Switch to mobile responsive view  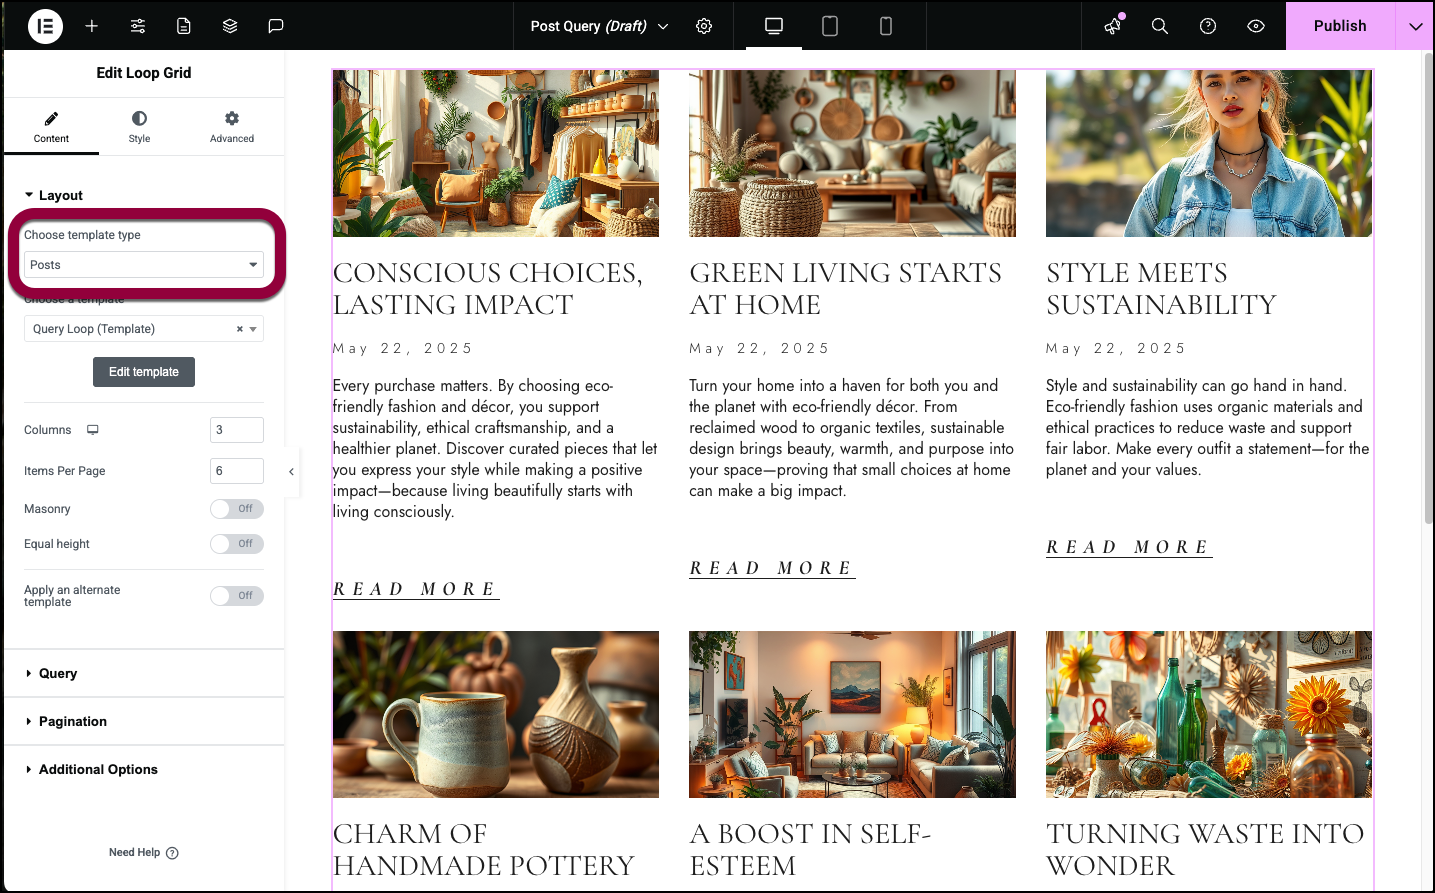point(886,26)
